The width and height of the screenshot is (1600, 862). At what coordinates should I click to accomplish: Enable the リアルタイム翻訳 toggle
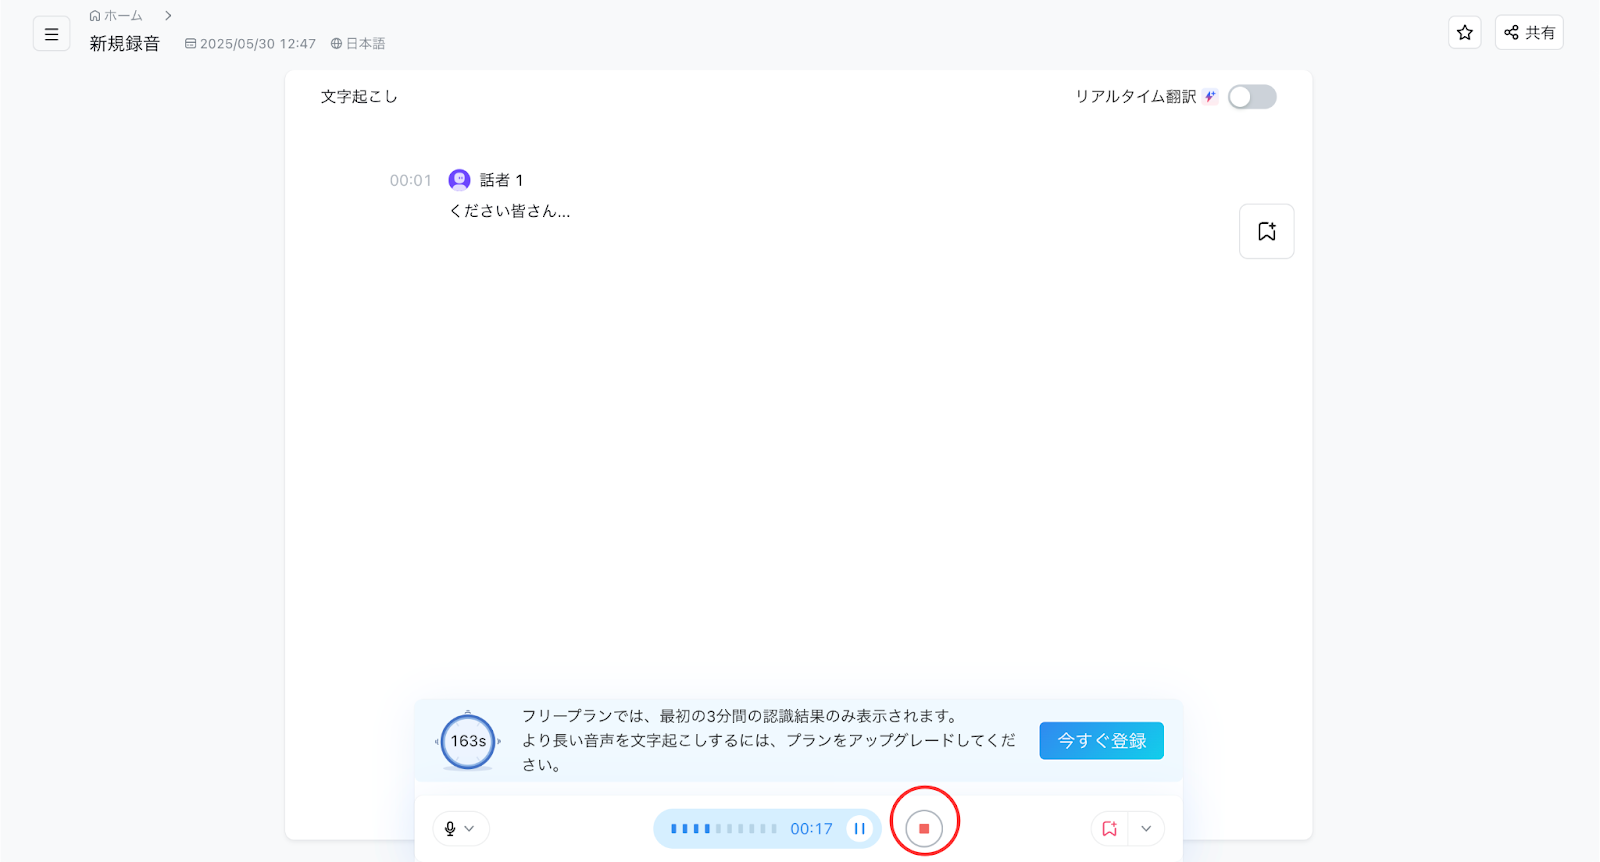1252,97
